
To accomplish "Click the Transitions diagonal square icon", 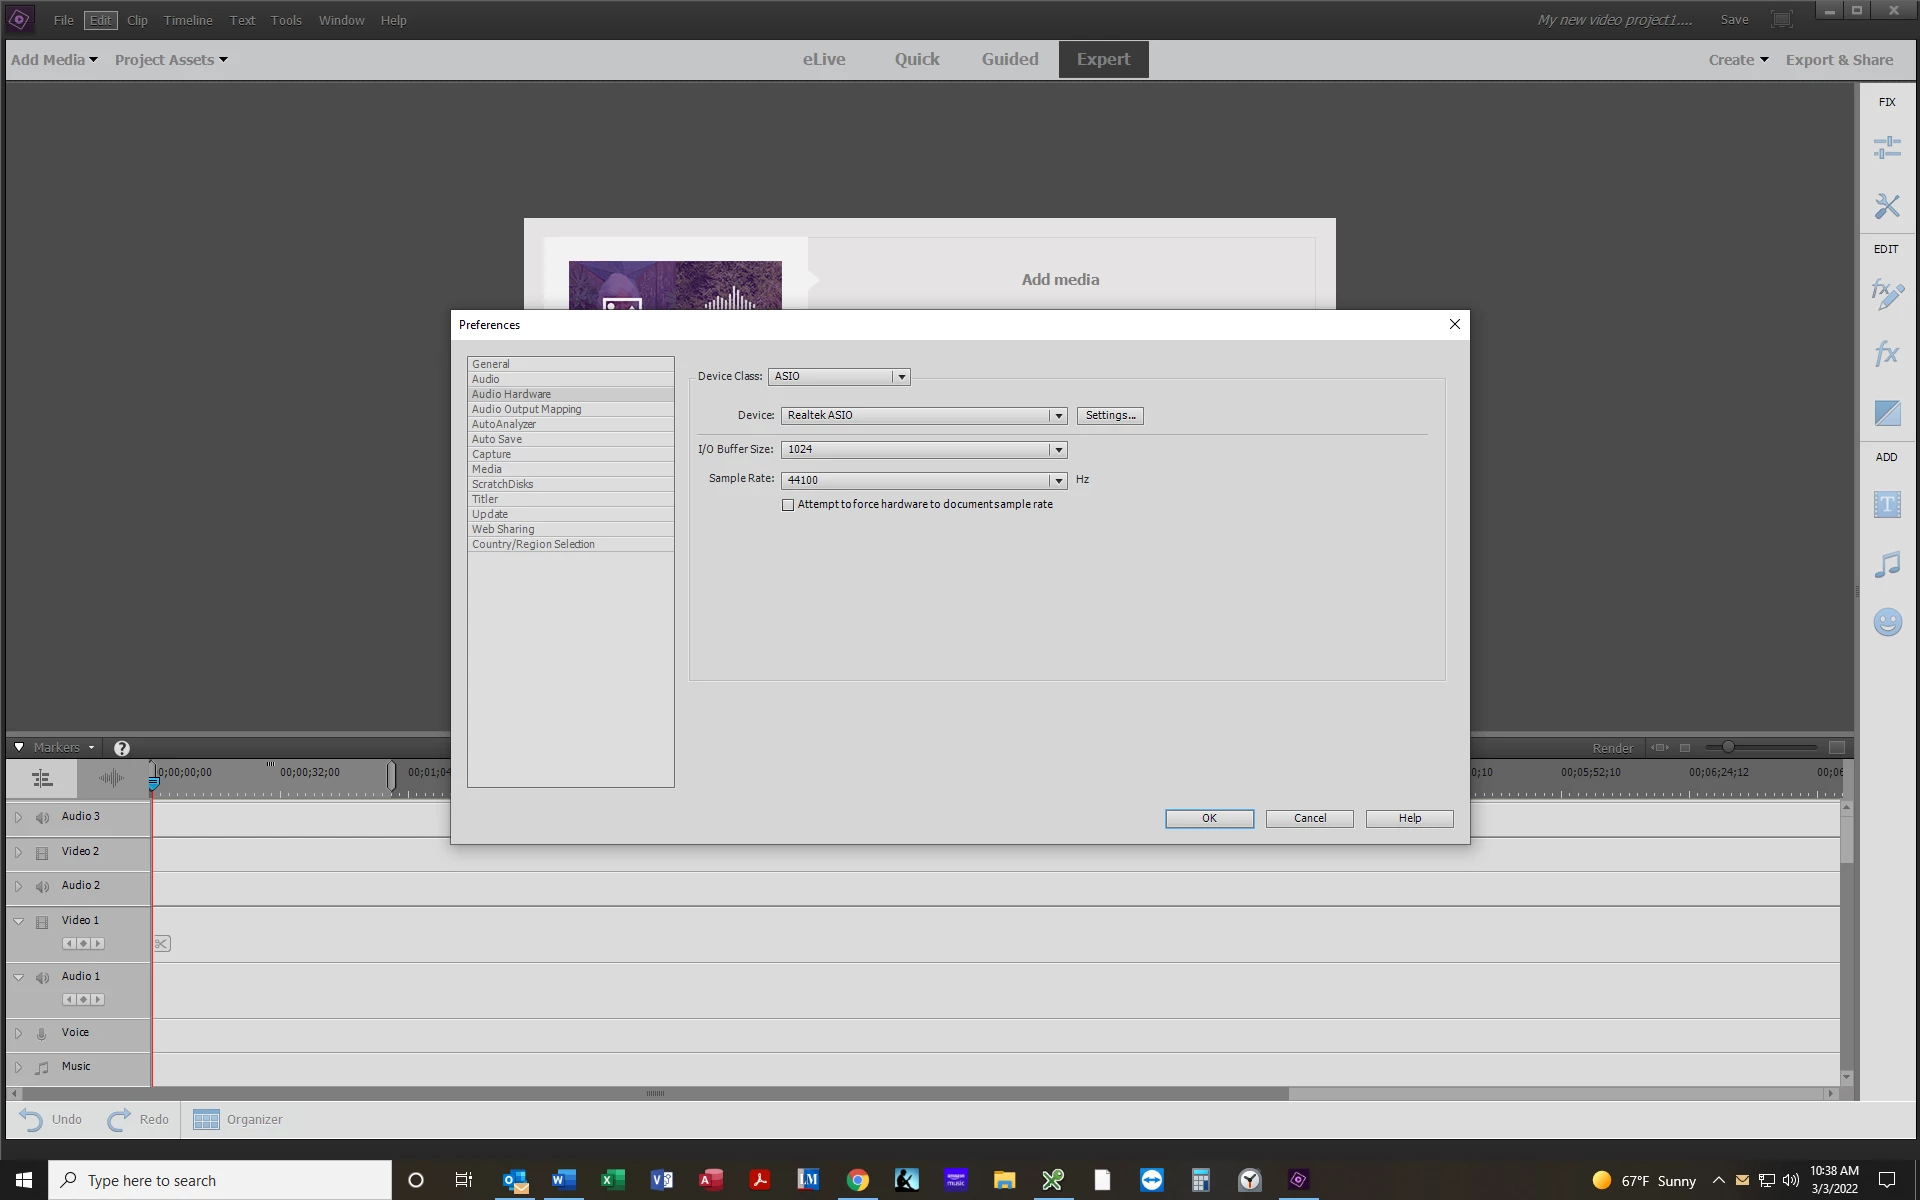I will click(1886, 412).
